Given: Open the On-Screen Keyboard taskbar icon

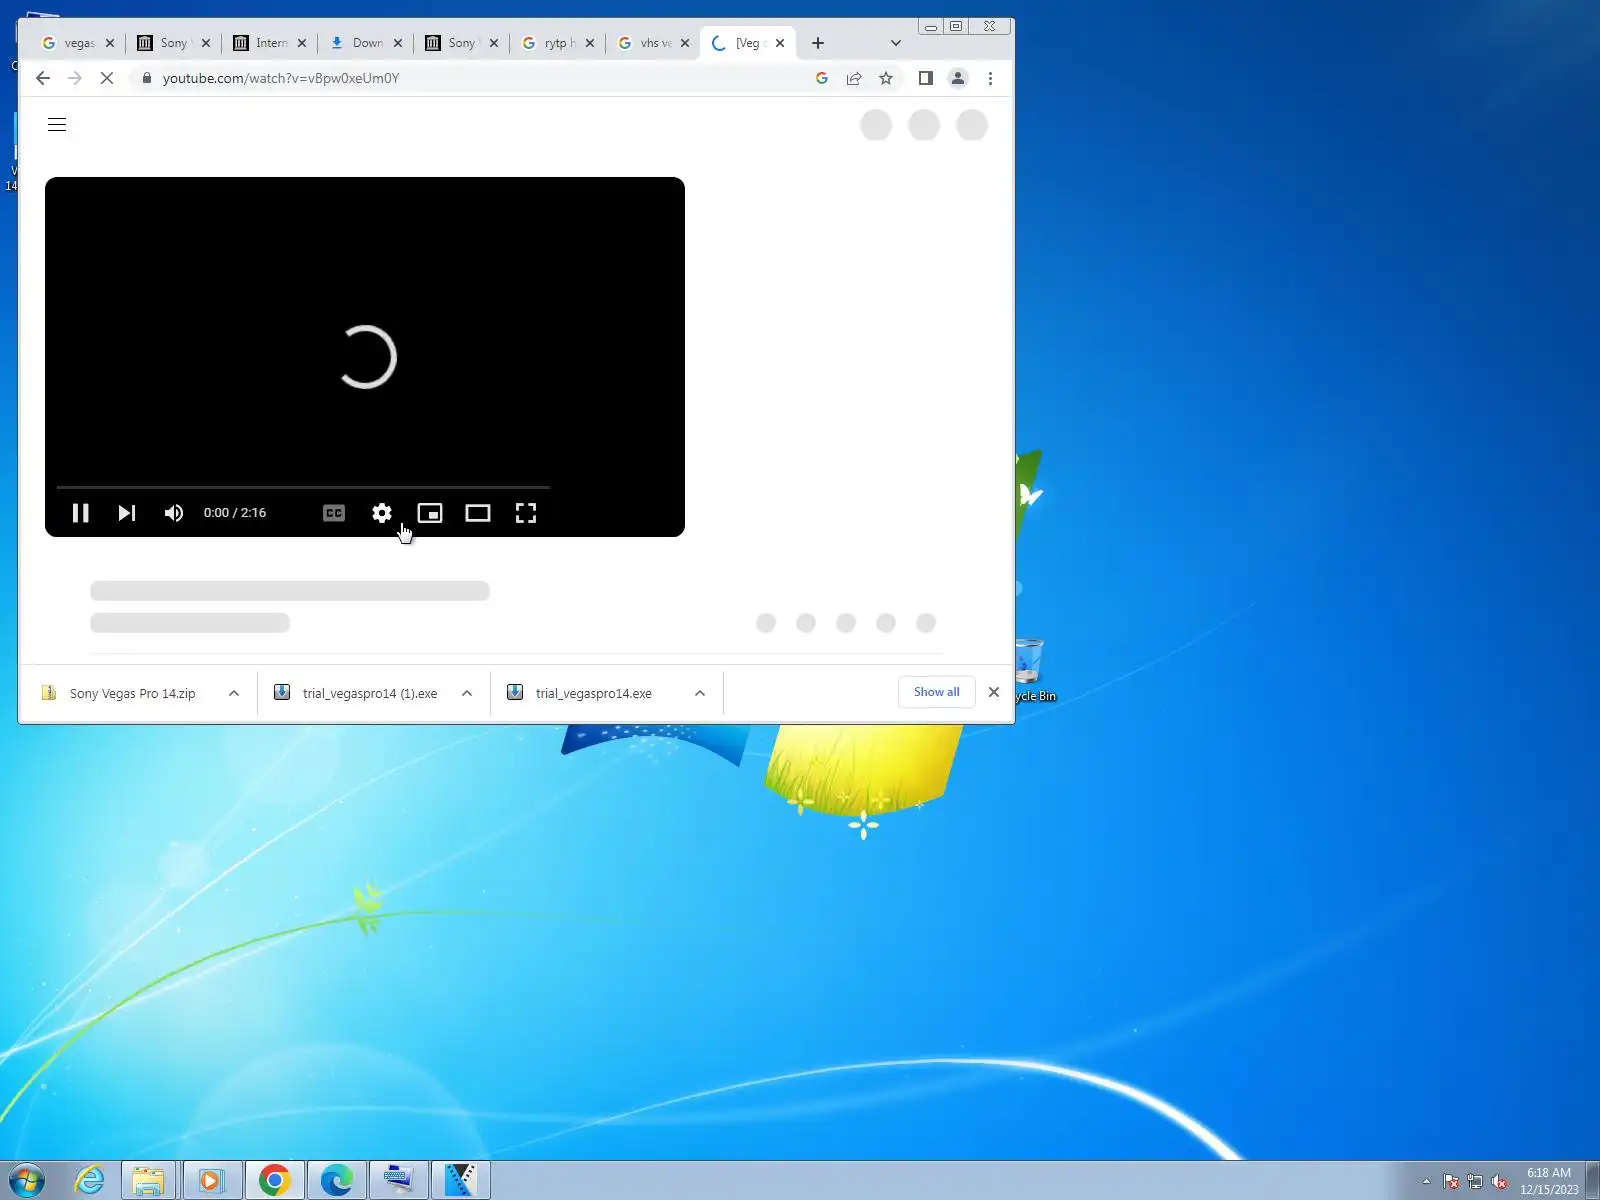Looking at the screenshot, I should [x=398, y=1181].
